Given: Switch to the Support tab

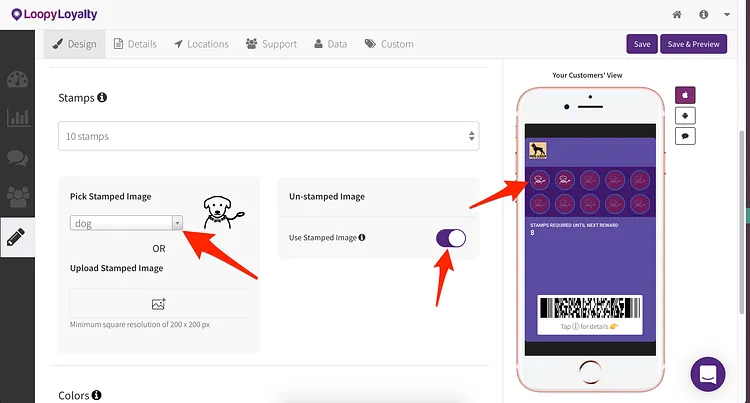Looking at the screenshot, I should click(x=271, y=44).
